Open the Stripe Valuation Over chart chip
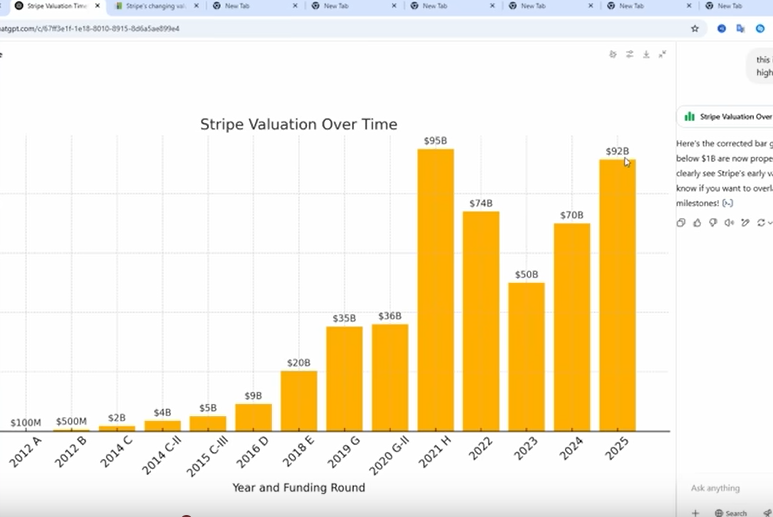The image size is (773, 517). pyautogui.click(x=727, y=117)
